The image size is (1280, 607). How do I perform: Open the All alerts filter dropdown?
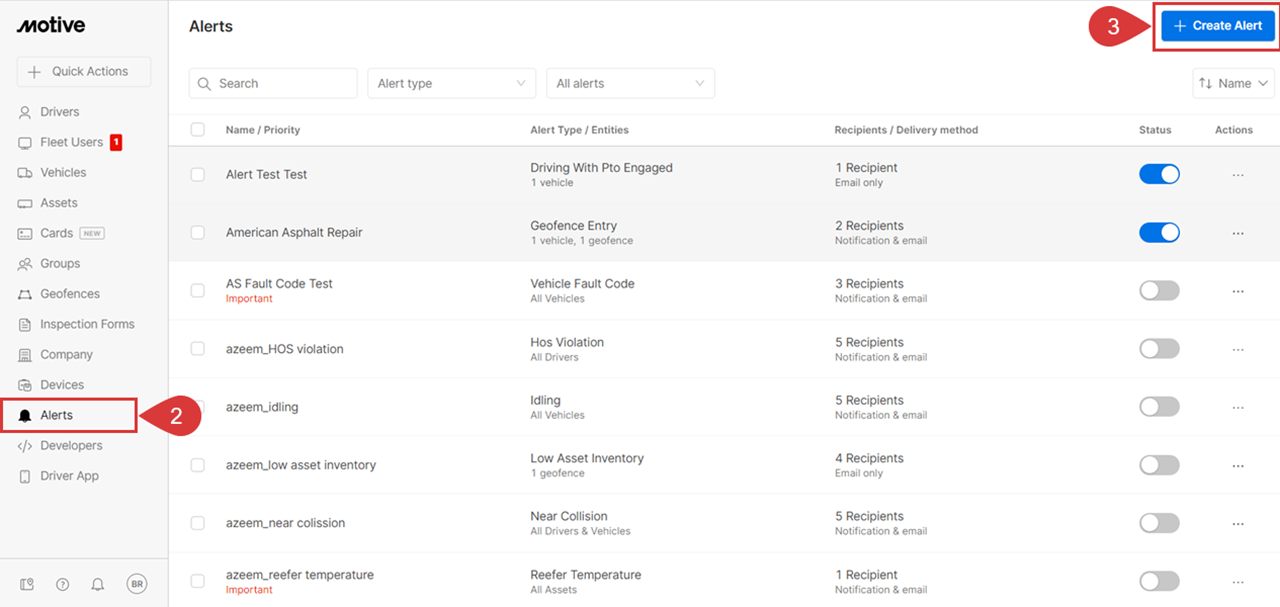coord(630,83)
